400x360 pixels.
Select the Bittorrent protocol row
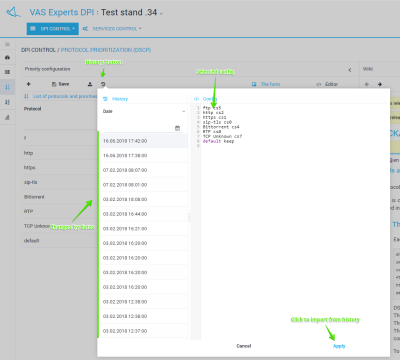(59, 197)
